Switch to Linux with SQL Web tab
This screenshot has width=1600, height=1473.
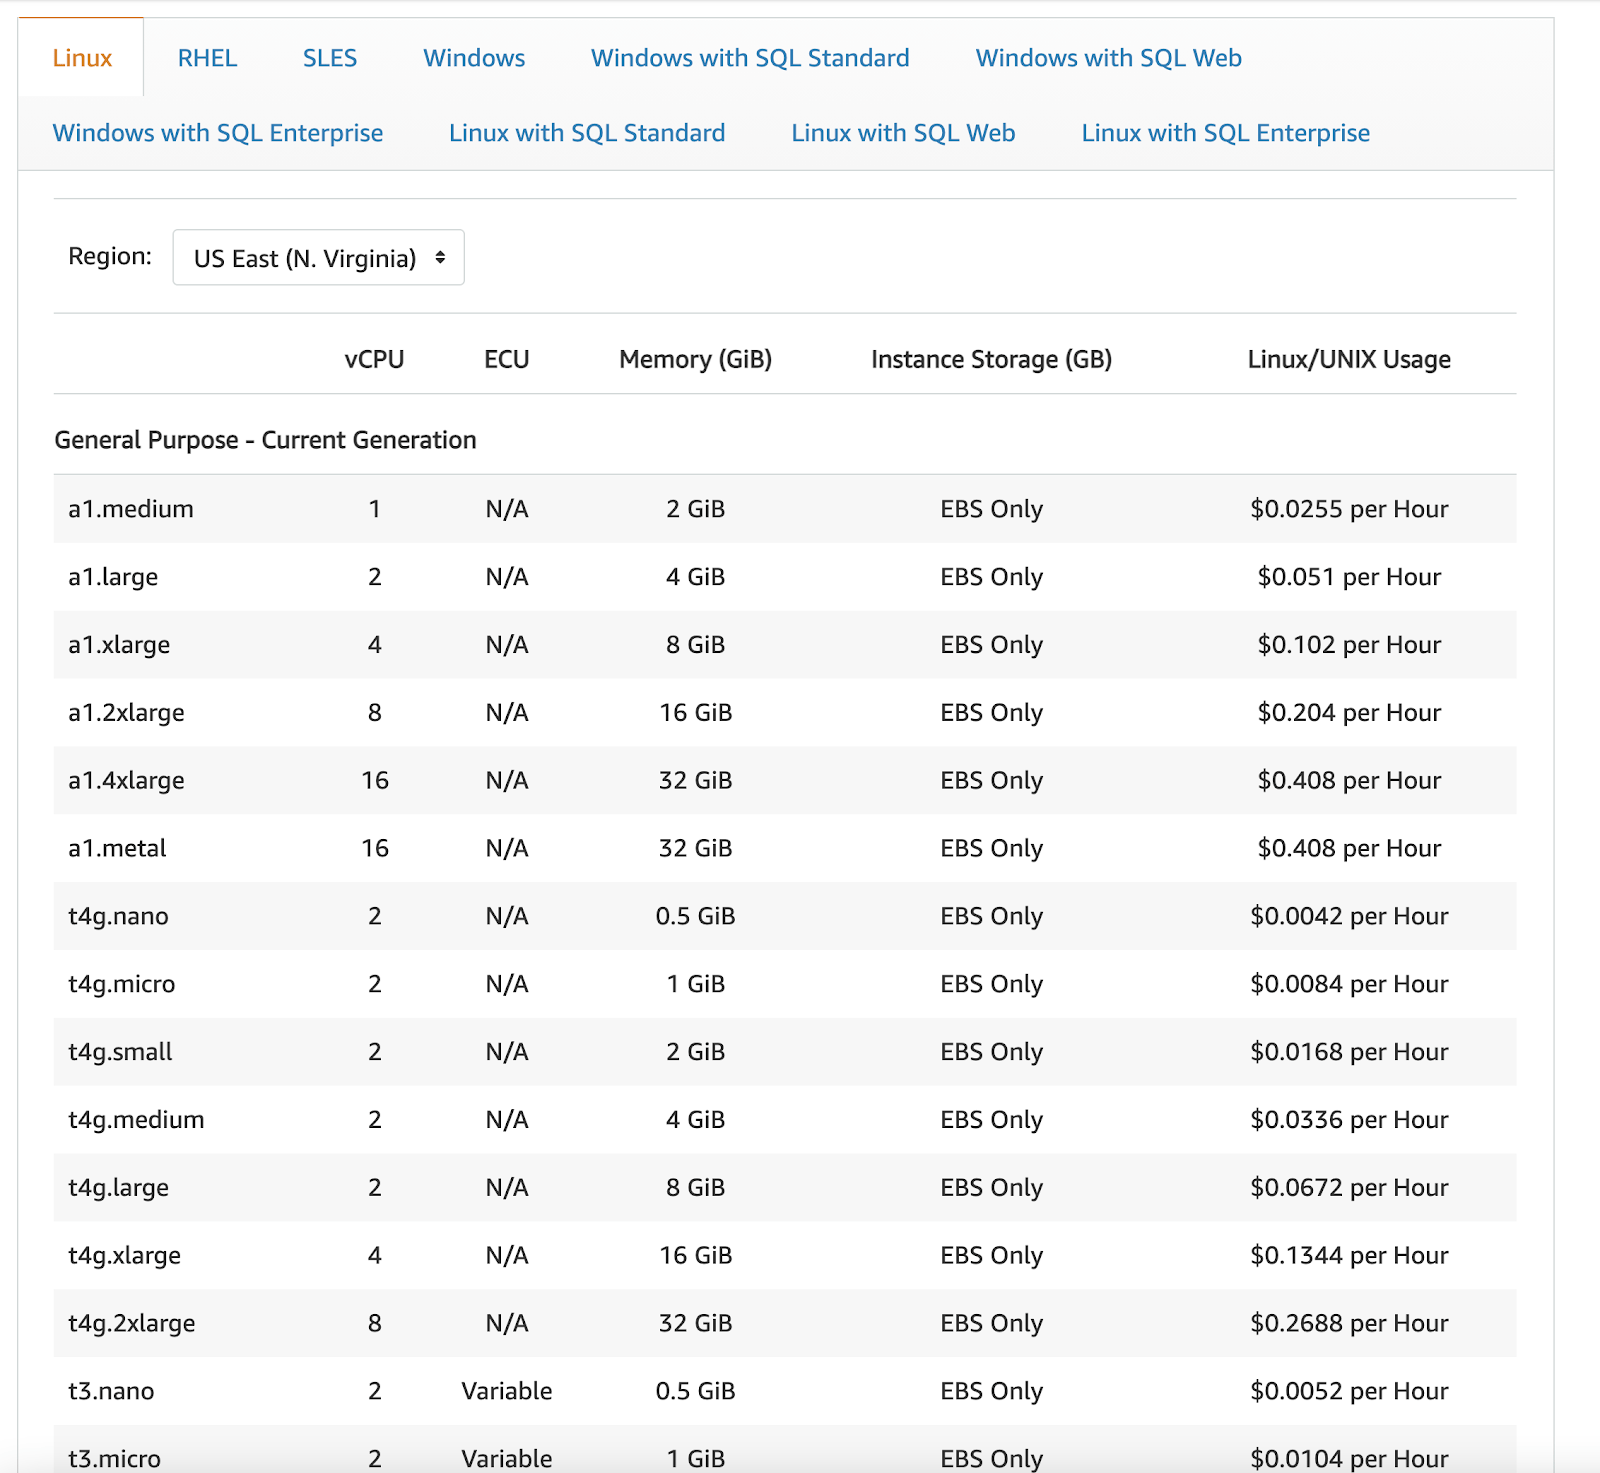tap(903, 133)
